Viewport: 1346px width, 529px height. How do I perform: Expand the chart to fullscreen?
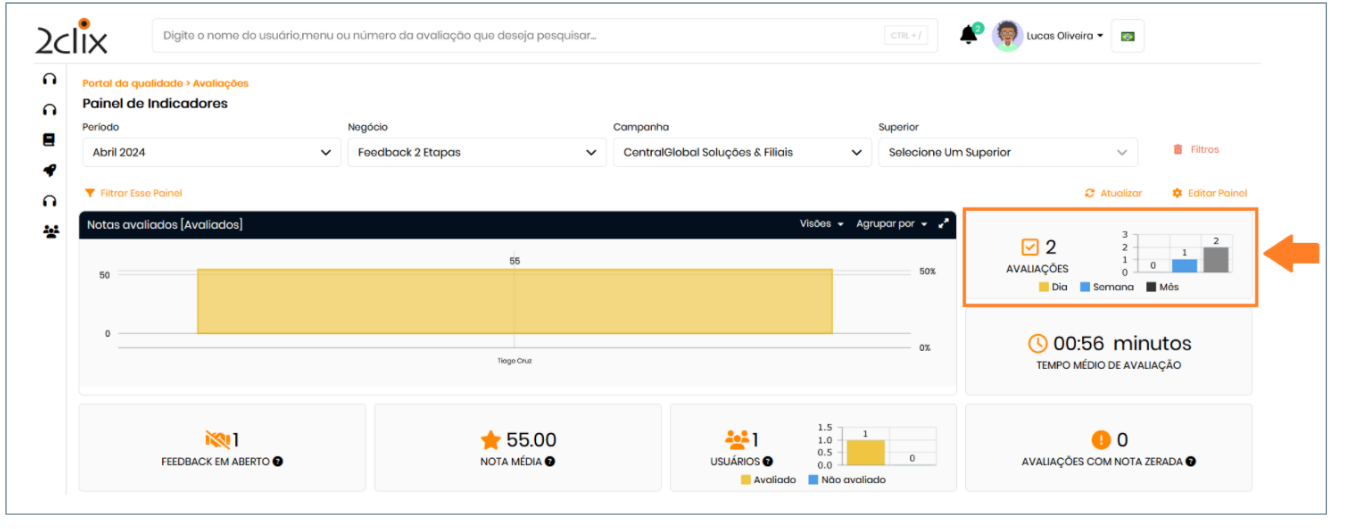[942, 224]
